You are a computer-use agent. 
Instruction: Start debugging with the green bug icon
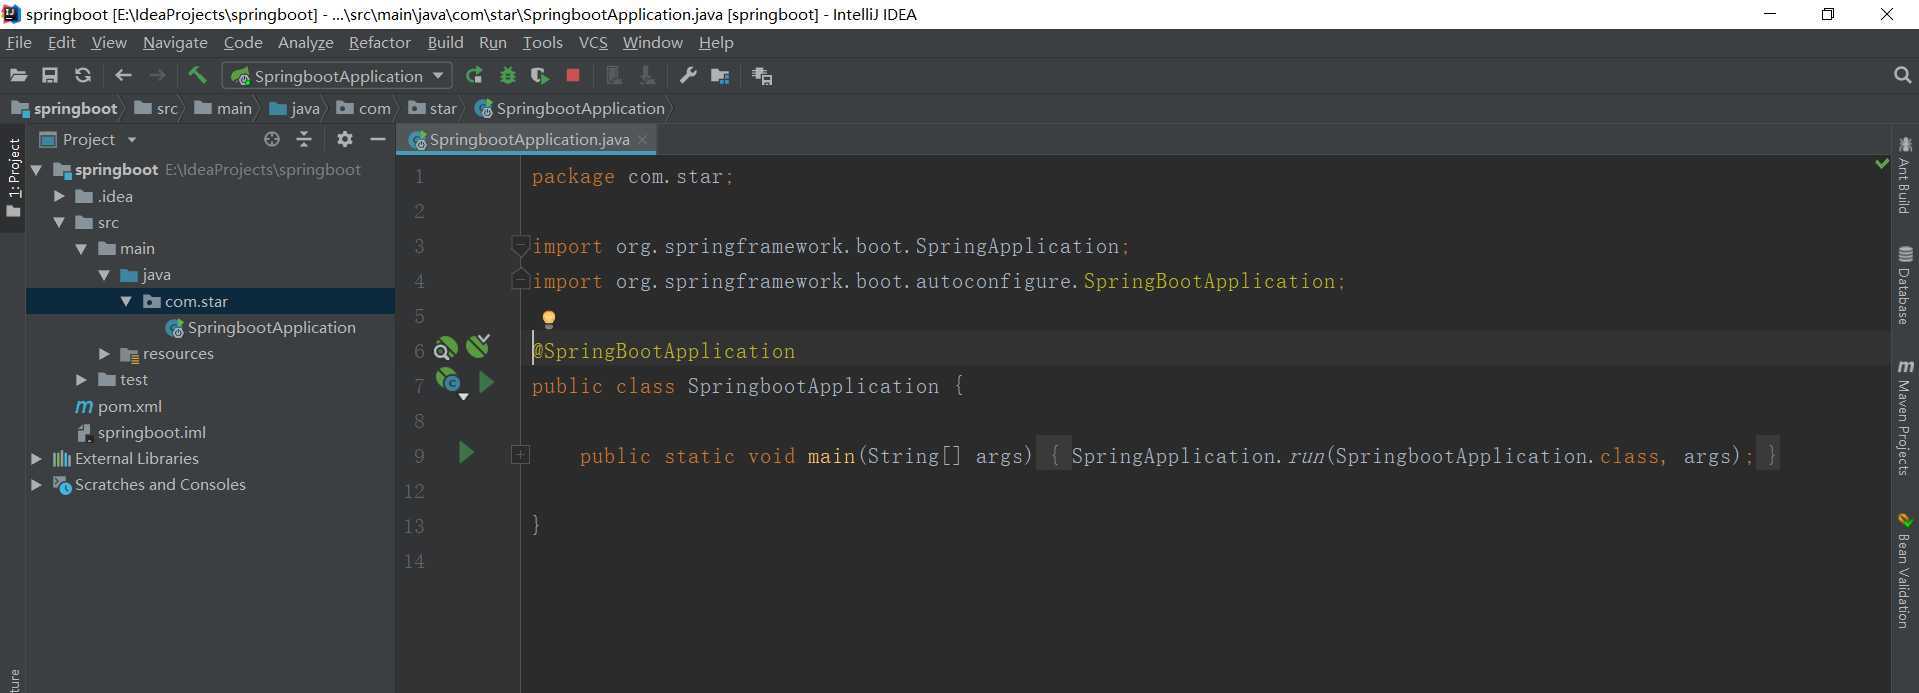click(x=508, y=76)
